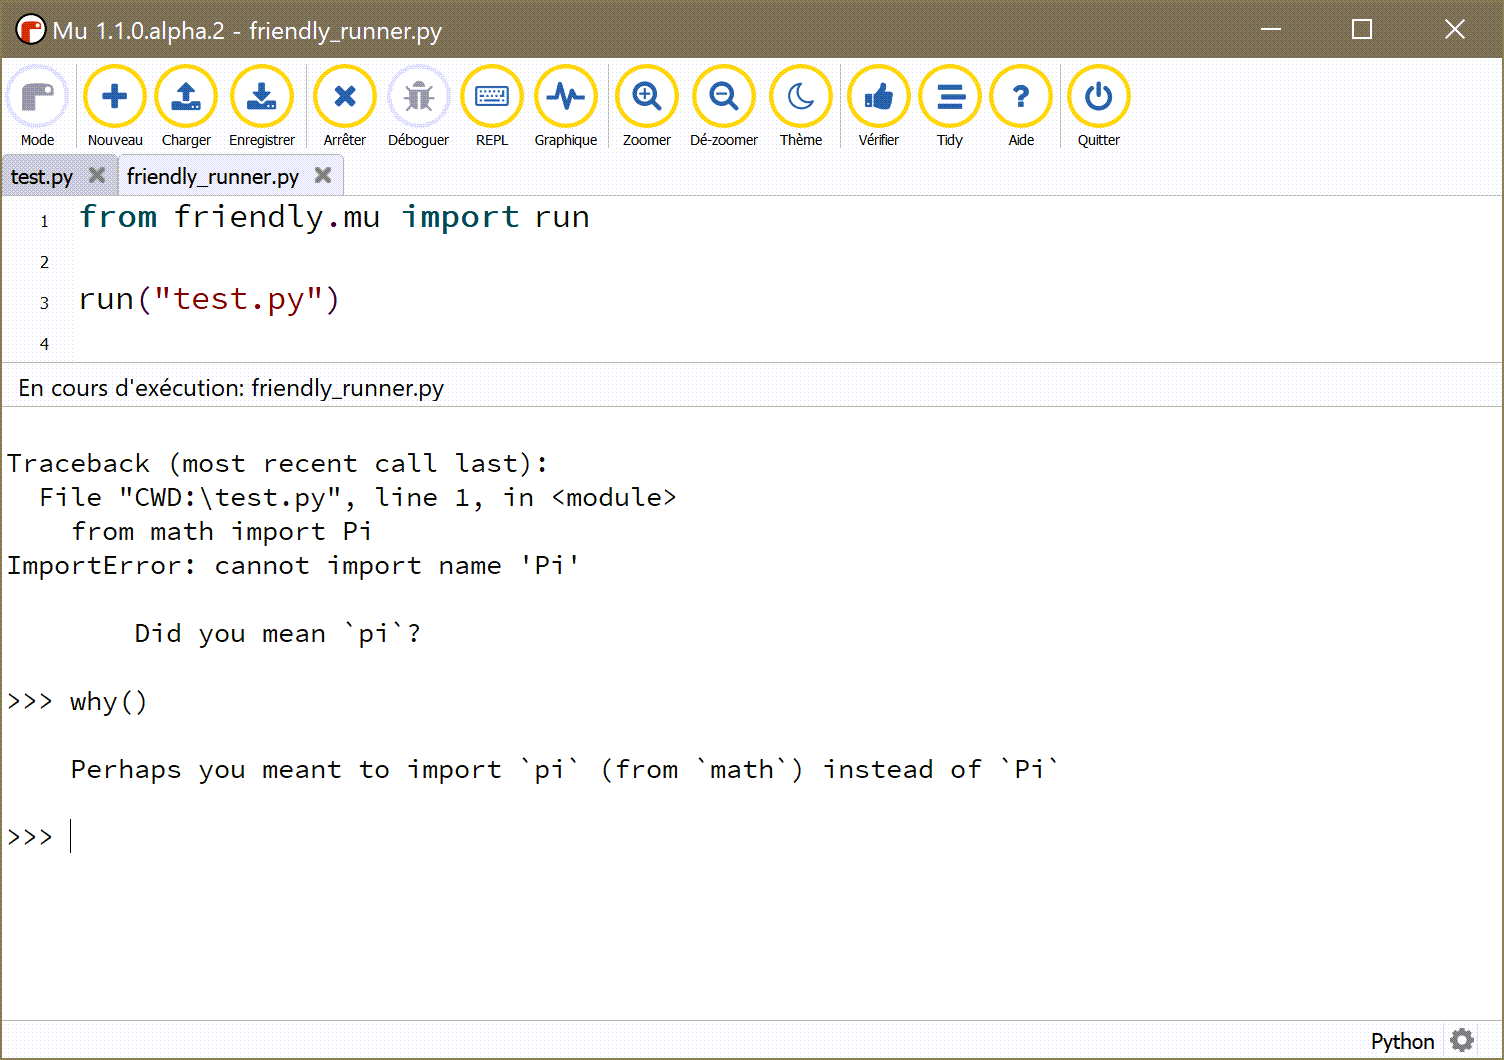Minimize the Mu window

coord(1271,30)
